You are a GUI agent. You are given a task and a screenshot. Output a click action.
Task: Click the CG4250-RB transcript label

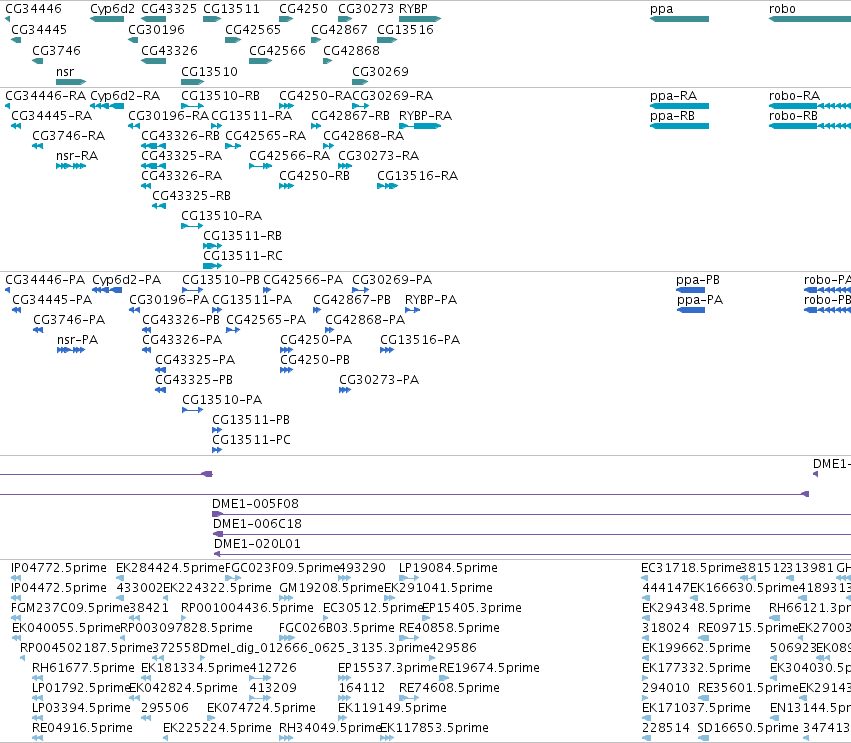(x=314, y=176)
